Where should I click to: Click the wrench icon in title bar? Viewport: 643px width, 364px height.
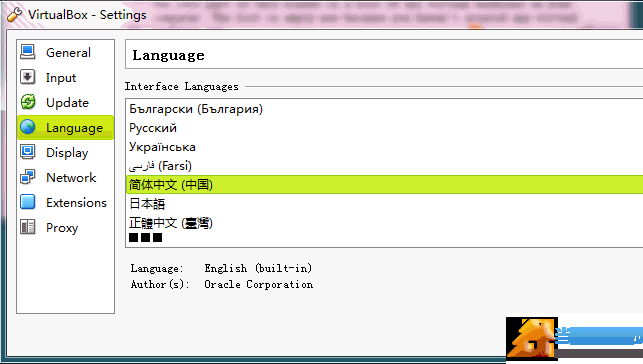[x=14, y=15]
